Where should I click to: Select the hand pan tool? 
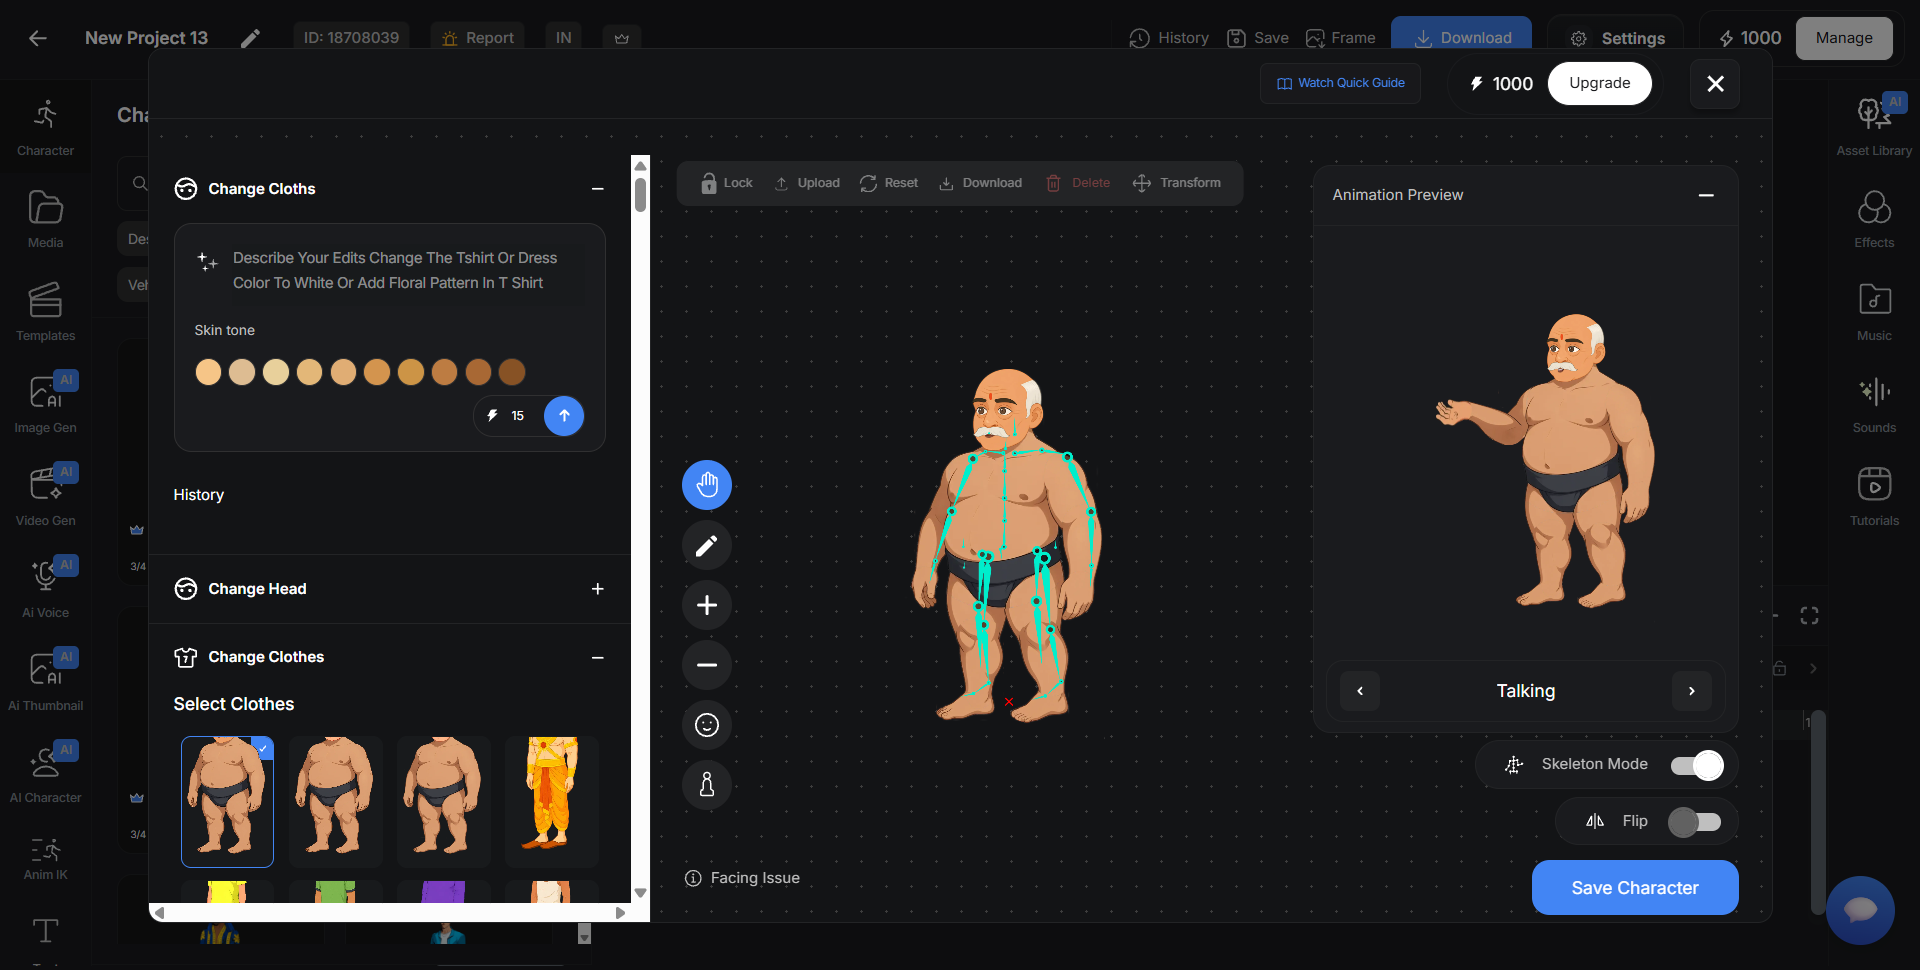point(707,485)
